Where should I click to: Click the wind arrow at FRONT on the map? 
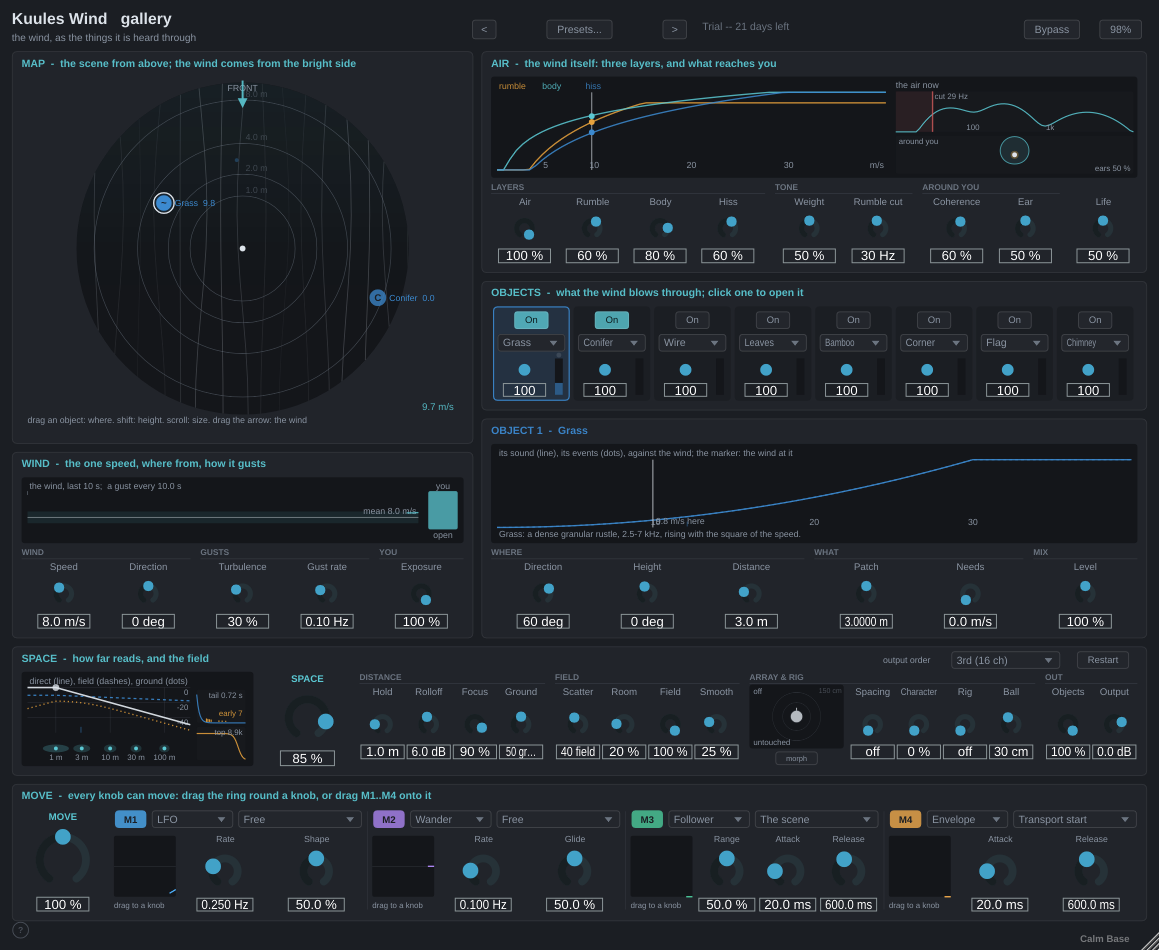pos(242,96)
